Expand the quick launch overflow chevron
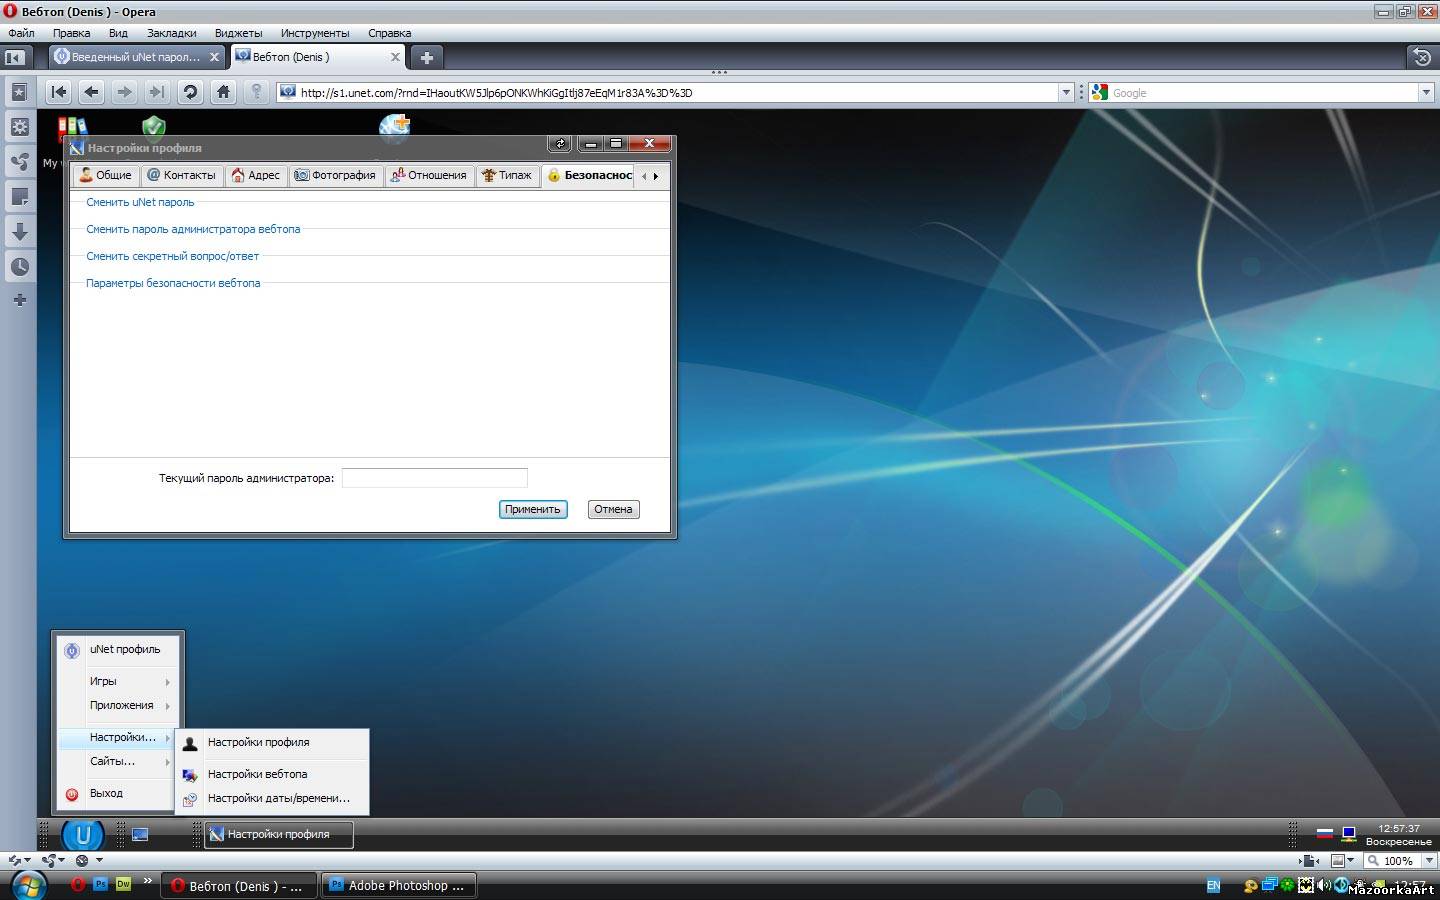 [x=148, y=881]
